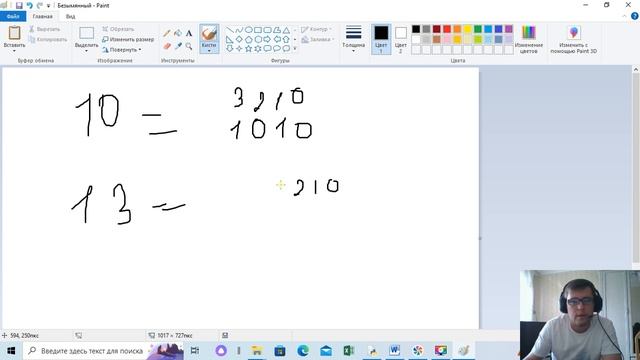Screen dimensions: 640x360
Task: Open Изменить с помощью Paint 3D
Action: pyautogui.click(x=573, y=39)
